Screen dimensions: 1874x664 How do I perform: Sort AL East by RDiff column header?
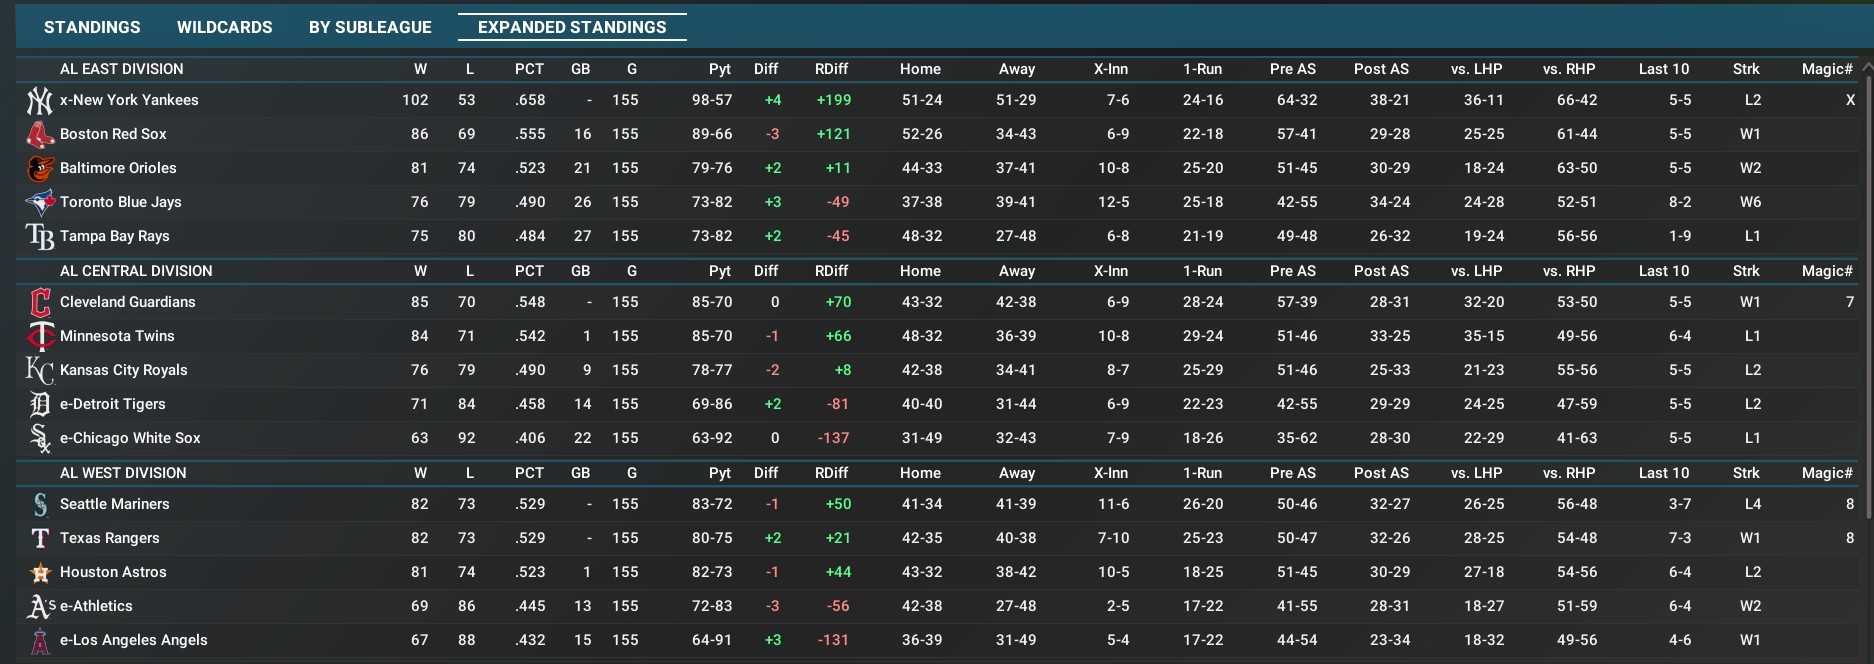pos(831,69)
